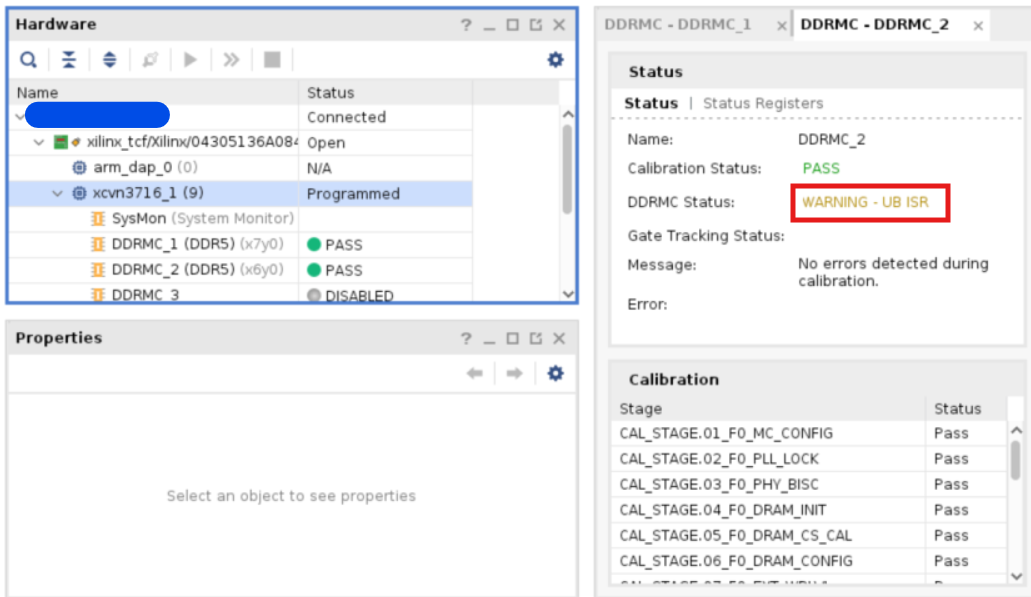
Task: Close the DDRMC - DDRMC_2 tab
Action: tap(978, 26)
